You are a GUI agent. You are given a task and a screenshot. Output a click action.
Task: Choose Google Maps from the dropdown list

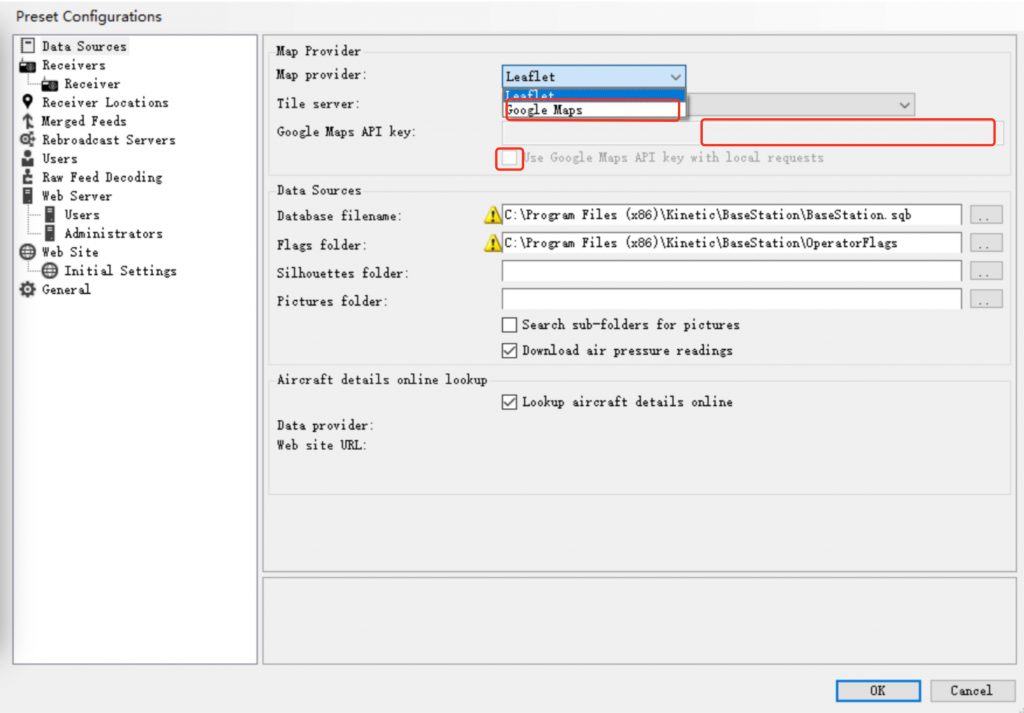click(x=545, y=110)
